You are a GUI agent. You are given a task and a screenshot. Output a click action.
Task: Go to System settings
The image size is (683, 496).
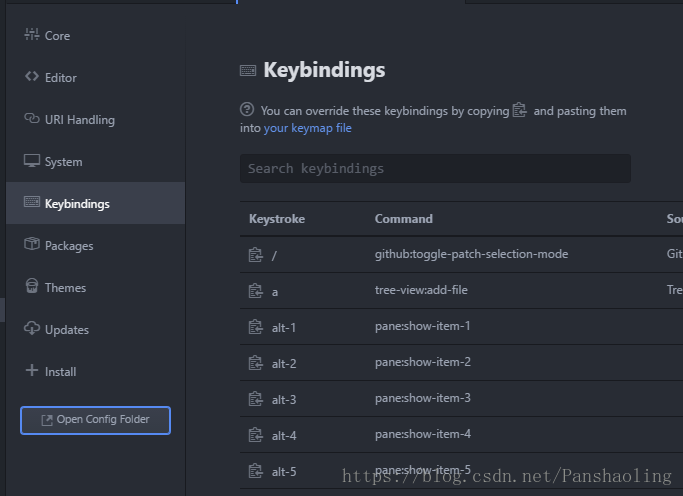[x=63, y=162]
